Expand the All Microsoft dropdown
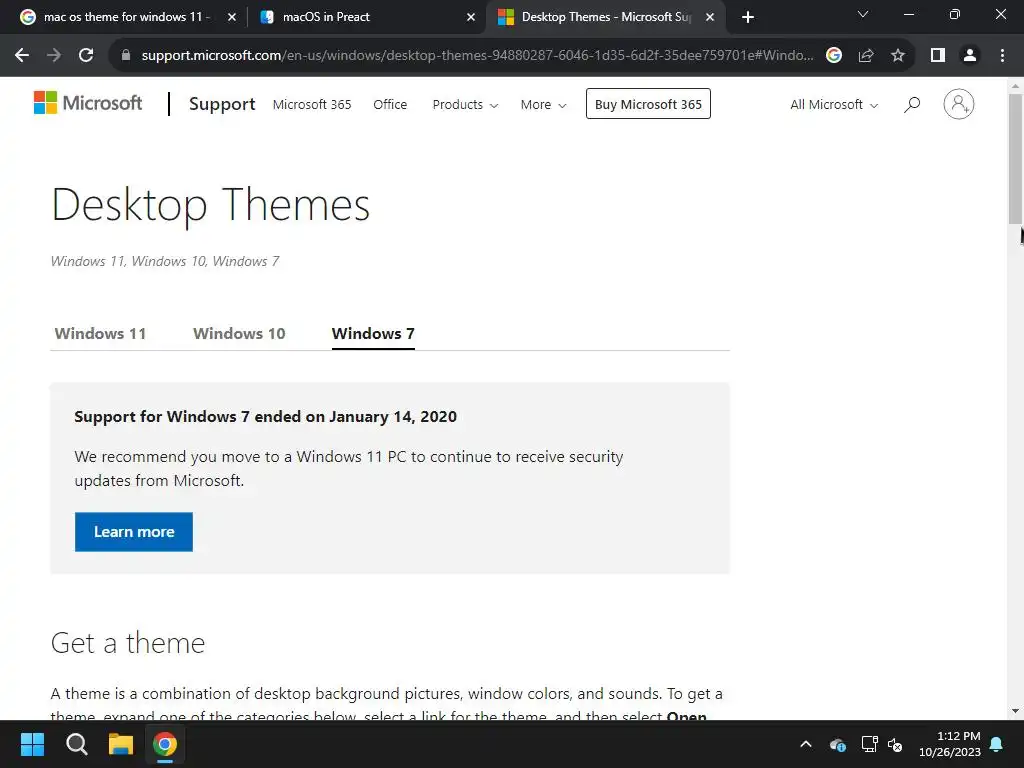Image resolution: width=1024 pixels, height=768 pixels. coord(834,104)
